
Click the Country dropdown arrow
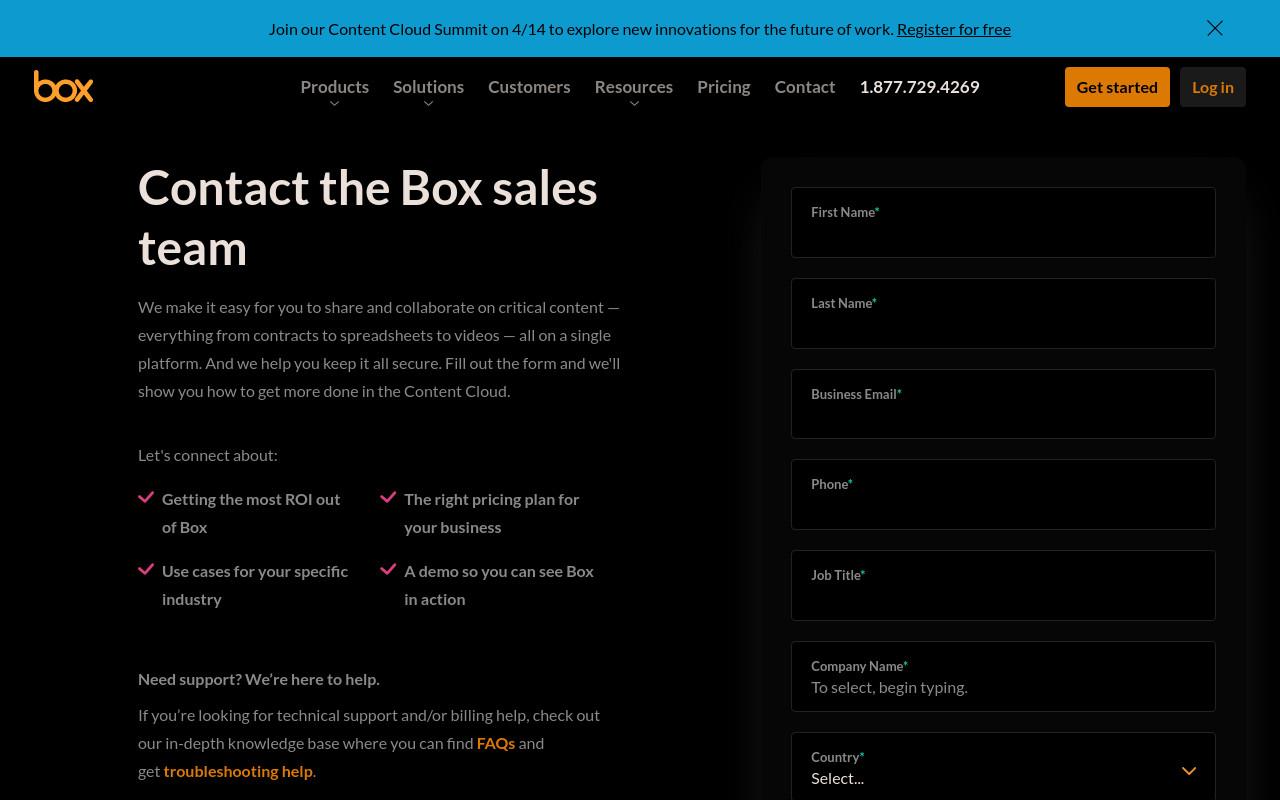click(1189, 771)
